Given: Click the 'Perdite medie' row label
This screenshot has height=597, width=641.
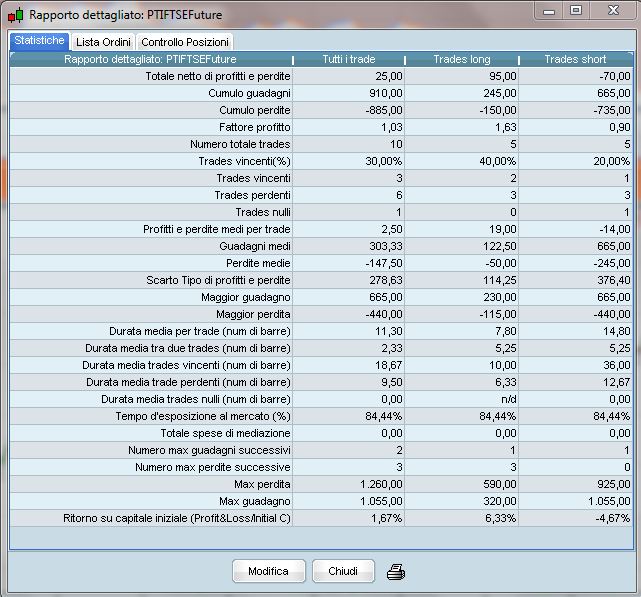Looking at the screenshot, I should pyautogui.click(x=258, y=263).
